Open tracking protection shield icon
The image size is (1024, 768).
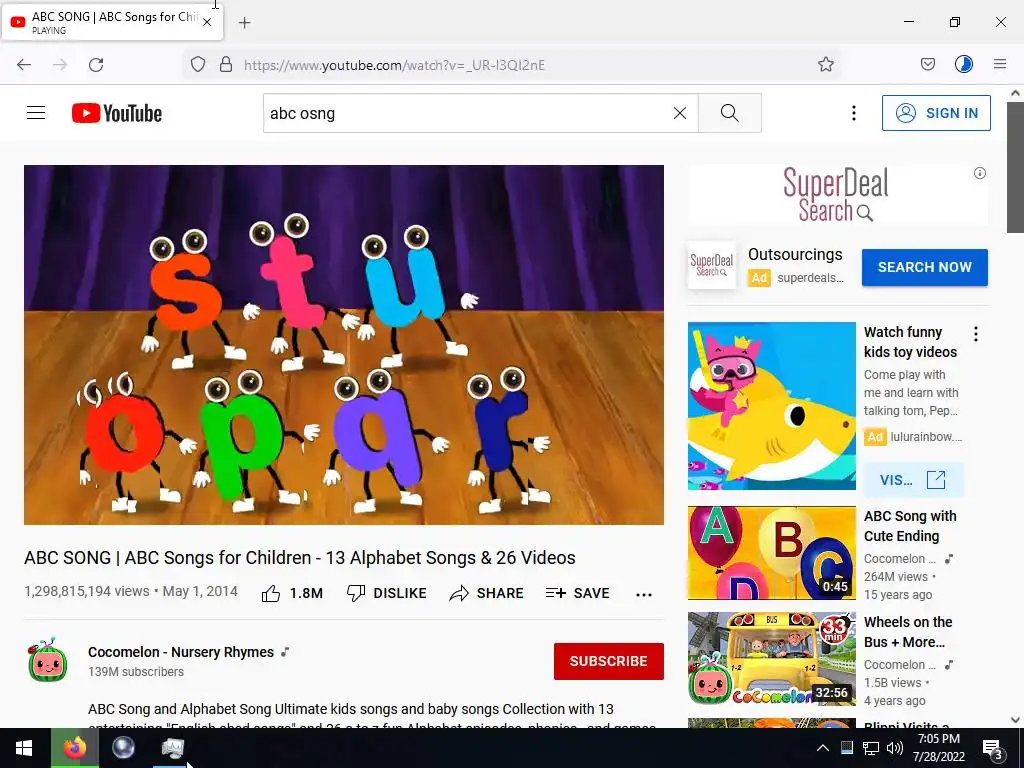click(198, 64)
